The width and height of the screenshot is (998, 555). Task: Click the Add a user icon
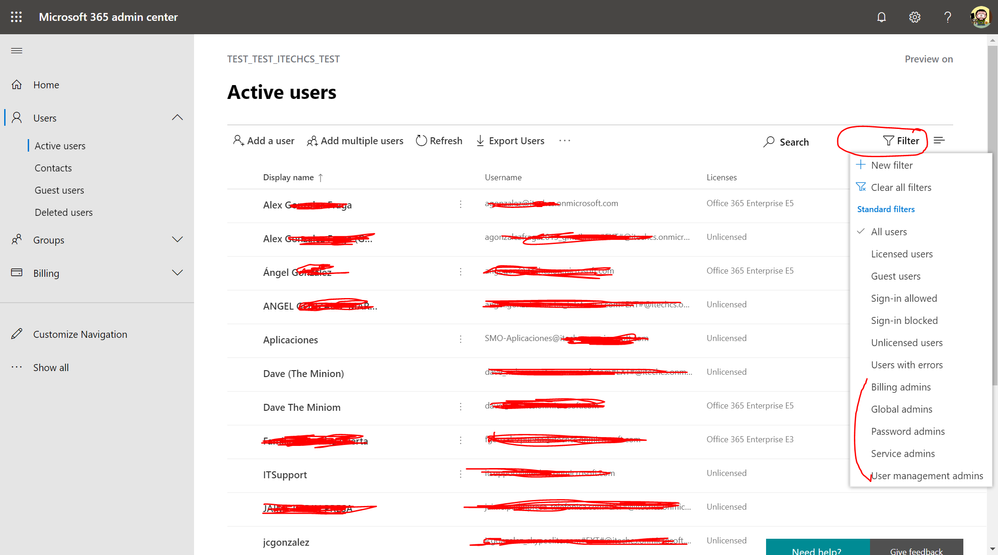pyautogui.click(x=238, y=140)
